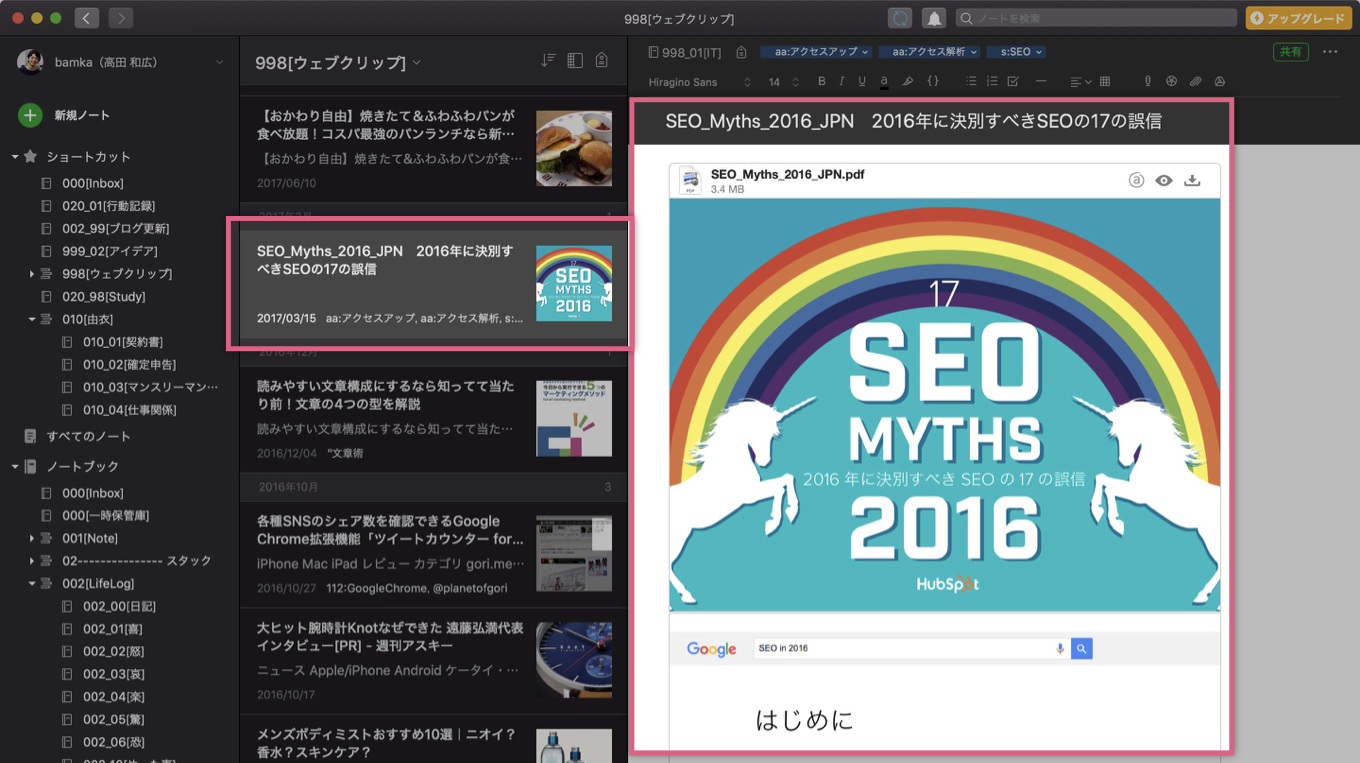The width and height of the screenshot is (1360, 763).
Task: Open the ツイートカウンター Chrome拡張機能 note
Action: pyautogui.click(x=434, y=552)
